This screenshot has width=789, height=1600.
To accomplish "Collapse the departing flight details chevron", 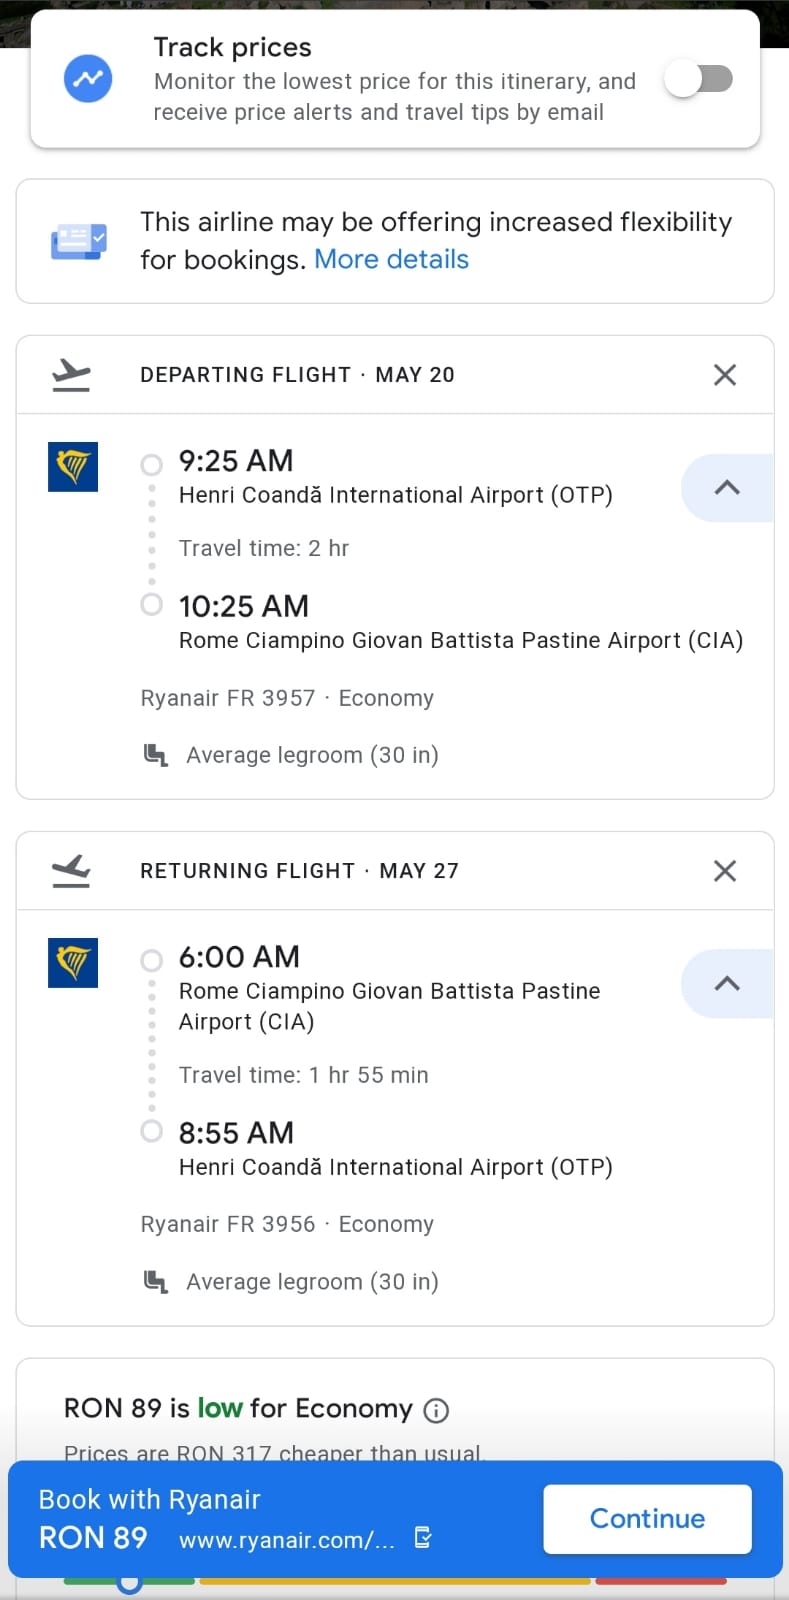I will (727, 488).
